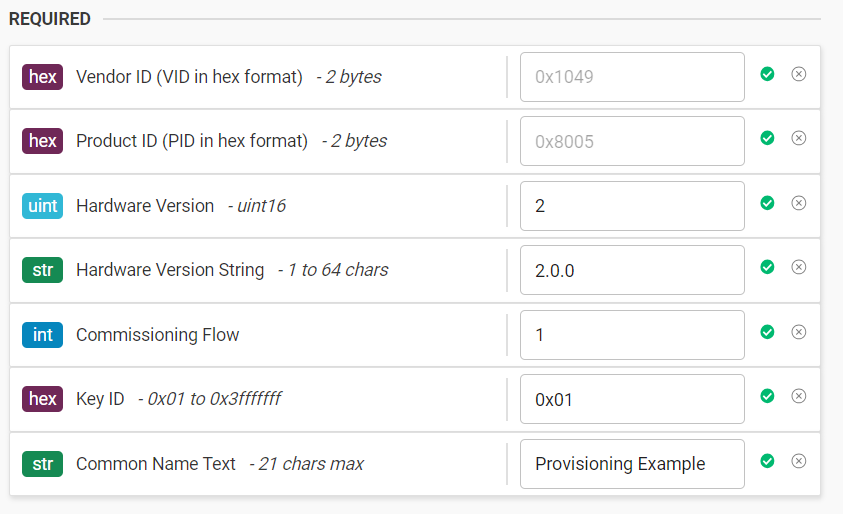Click the clear icon for Common Name Text
The height and width of the screenshot is (514, 843).
pyautogui.click(x=798, y=461)
